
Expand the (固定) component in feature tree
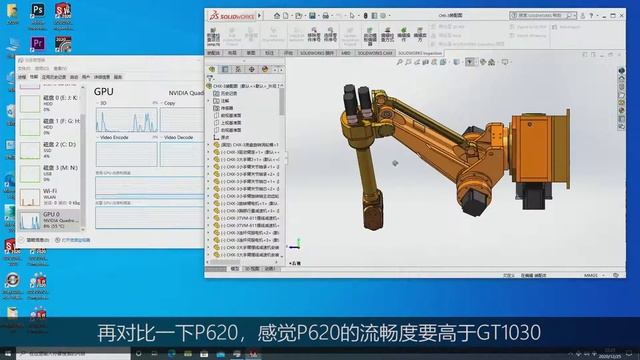(x=209, y=145)
